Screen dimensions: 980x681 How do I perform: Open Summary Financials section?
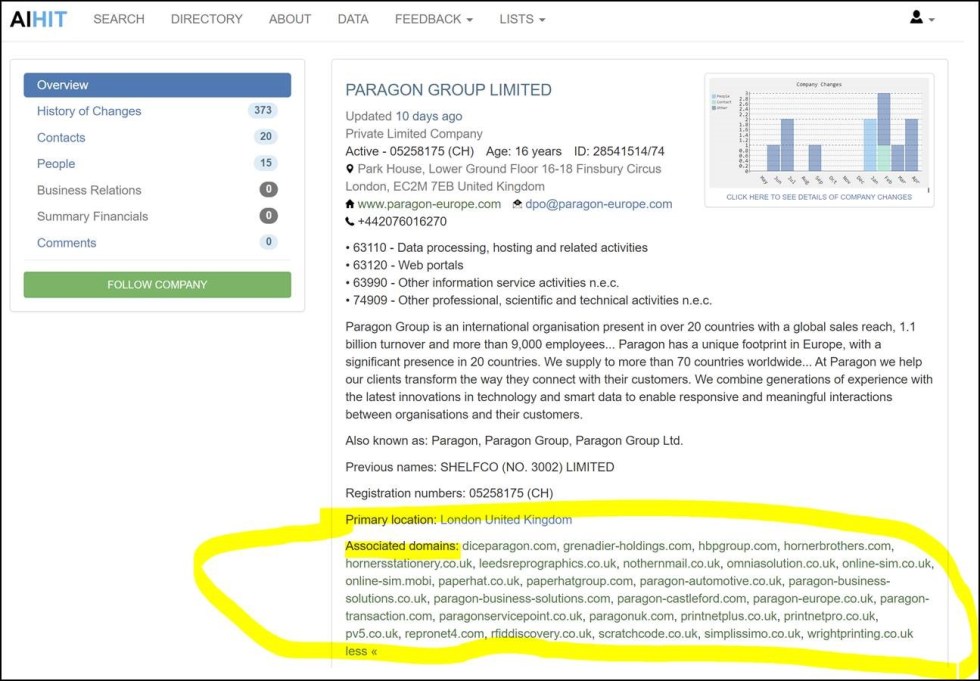(x=92, y=216)
